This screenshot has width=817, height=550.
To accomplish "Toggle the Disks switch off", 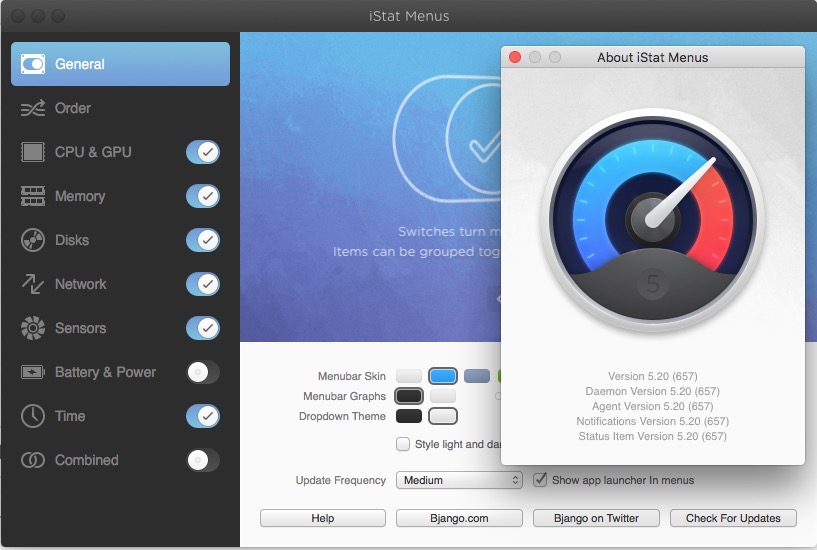I will tap(203, 240).
